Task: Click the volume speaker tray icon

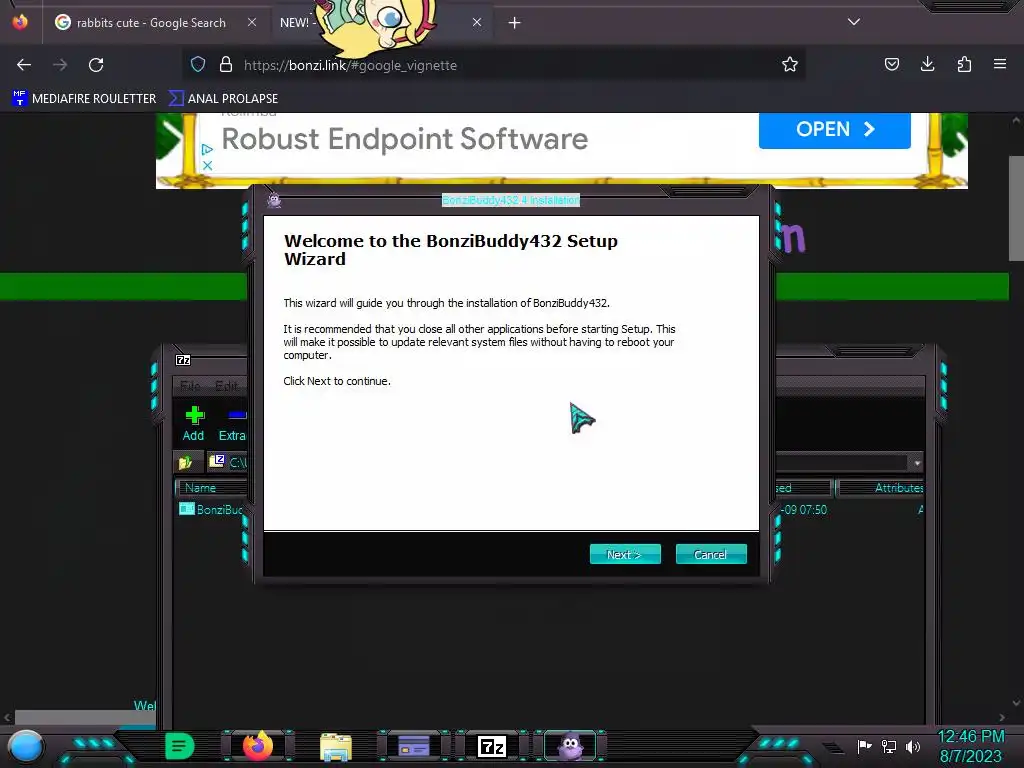Action: pyautogui.click(x=913, y=746)
